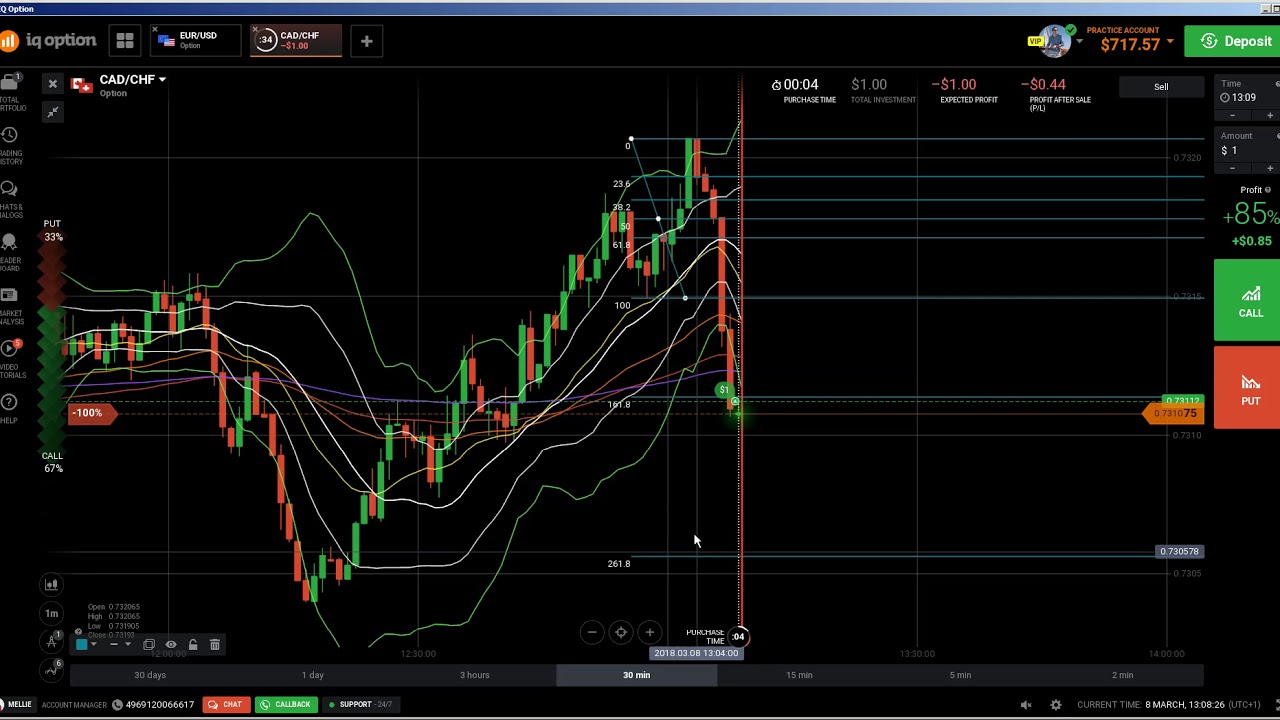Mute sound with the speaker icon
1280x720 pixels.
pos(1025,705)
